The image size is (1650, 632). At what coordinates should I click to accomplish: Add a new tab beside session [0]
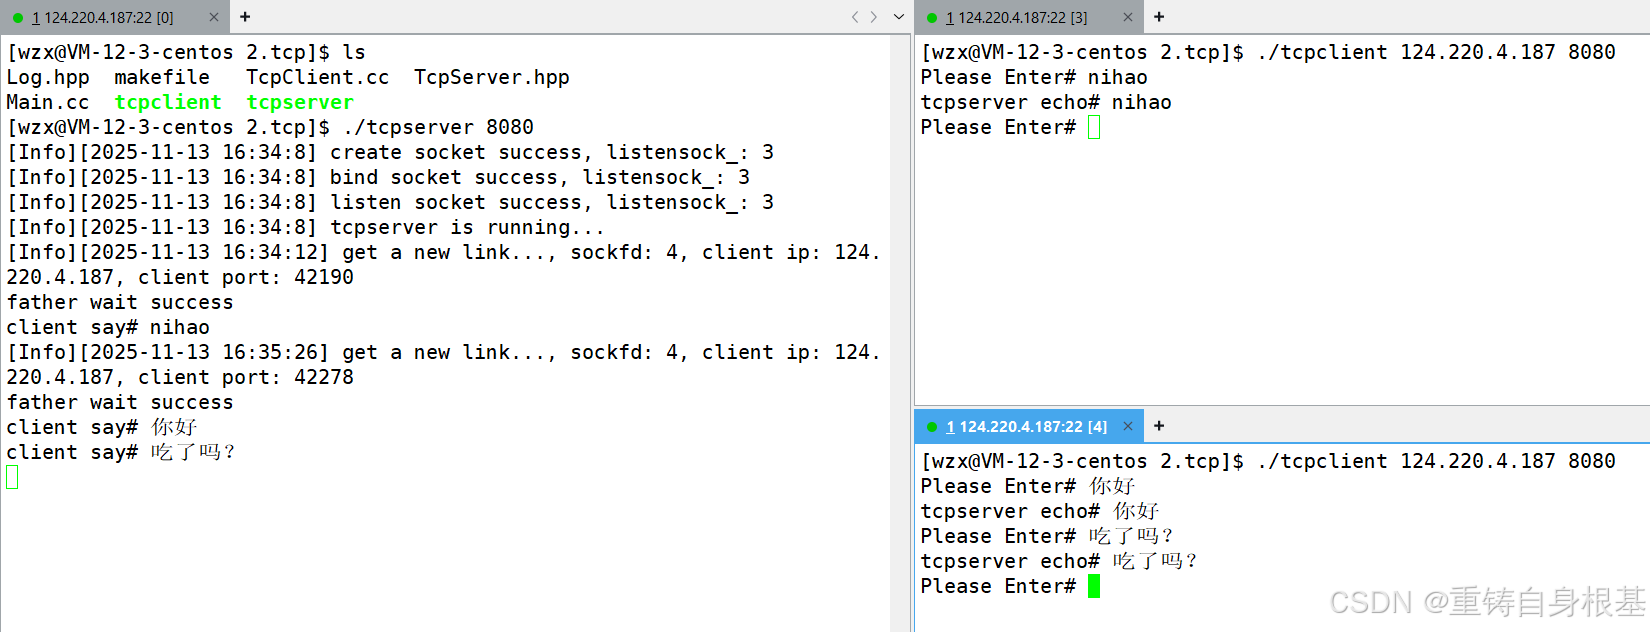click(x=245, y=17)
